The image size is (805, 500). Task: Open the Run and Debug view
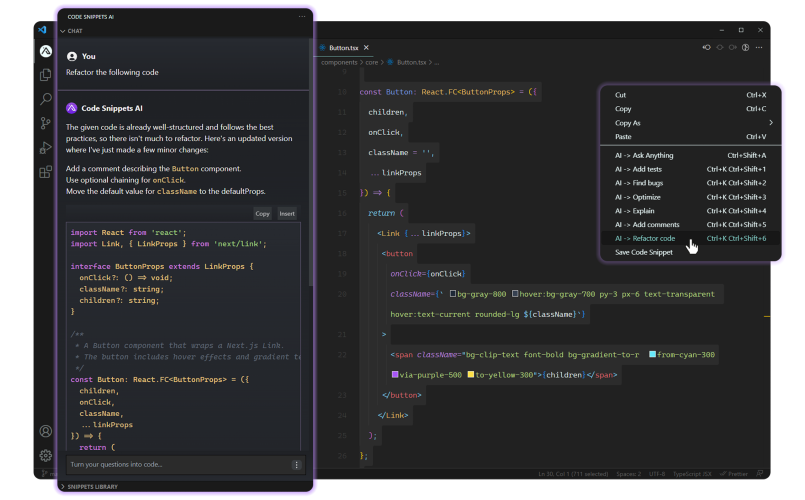[x=46, y=148]
